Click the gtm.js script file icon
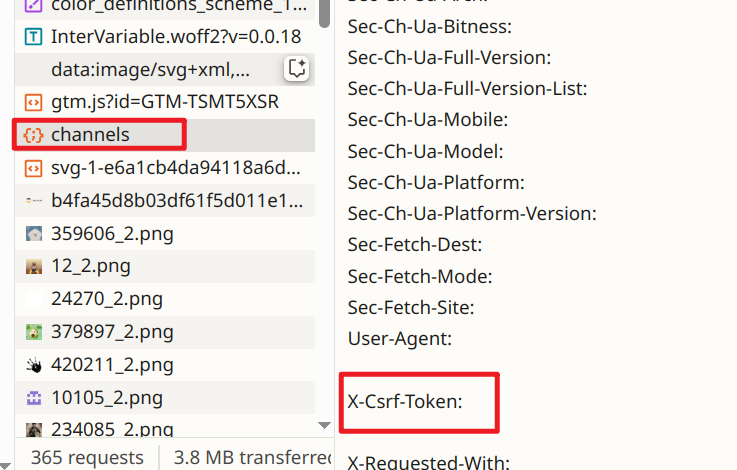 point(33,102)
